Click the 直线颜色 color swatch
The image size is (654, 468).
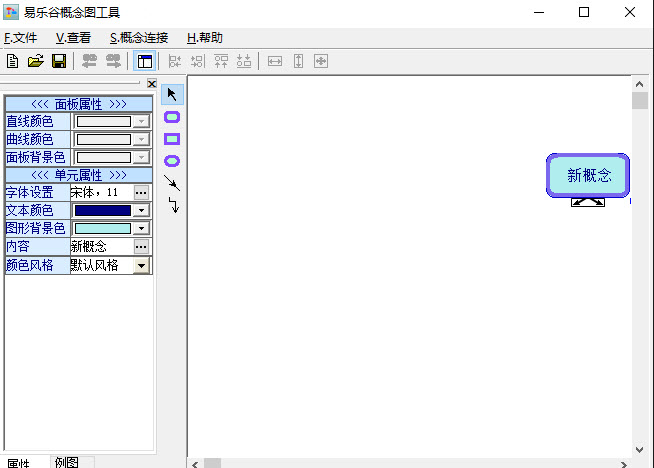103,121
